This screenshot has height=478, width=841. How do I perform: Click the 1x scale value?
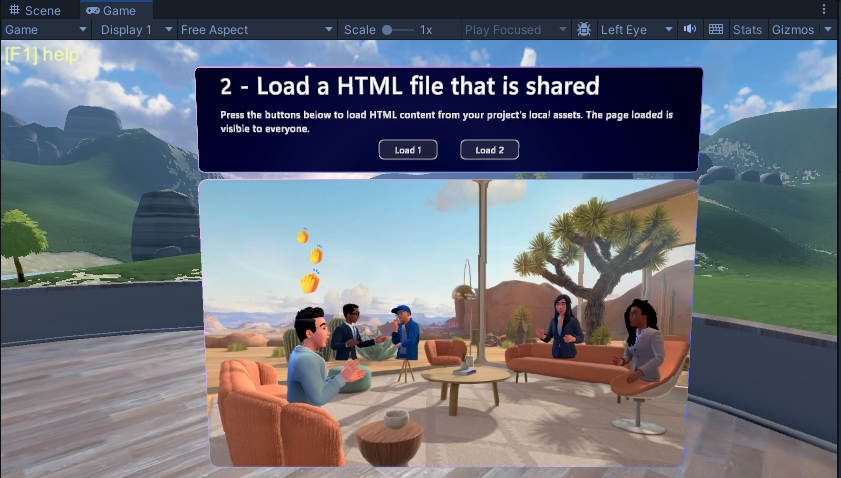pos(426,30)
